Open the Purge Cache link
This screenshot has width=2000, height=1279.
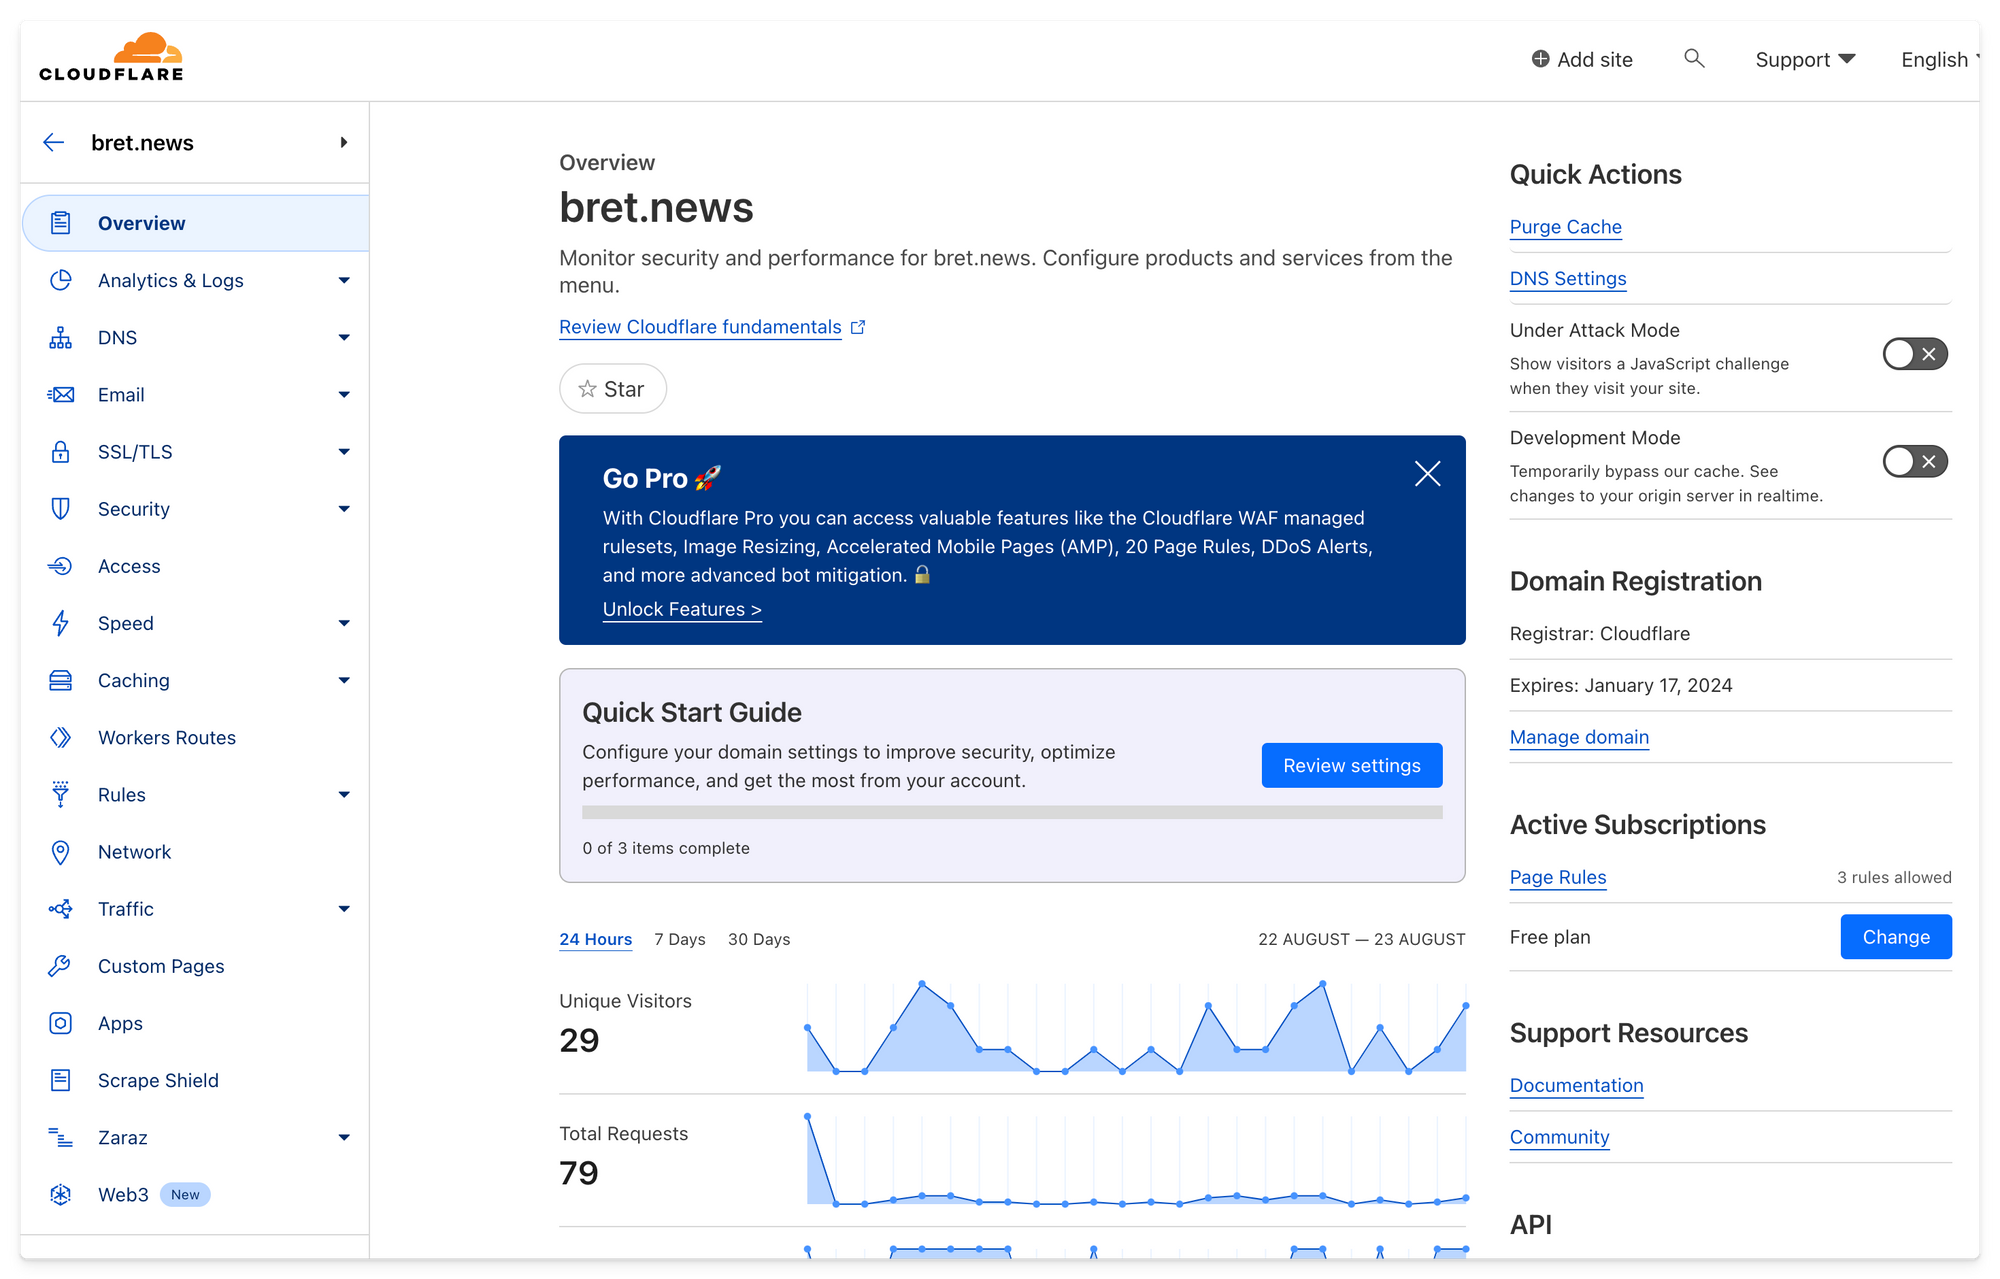click(1565, 227)
